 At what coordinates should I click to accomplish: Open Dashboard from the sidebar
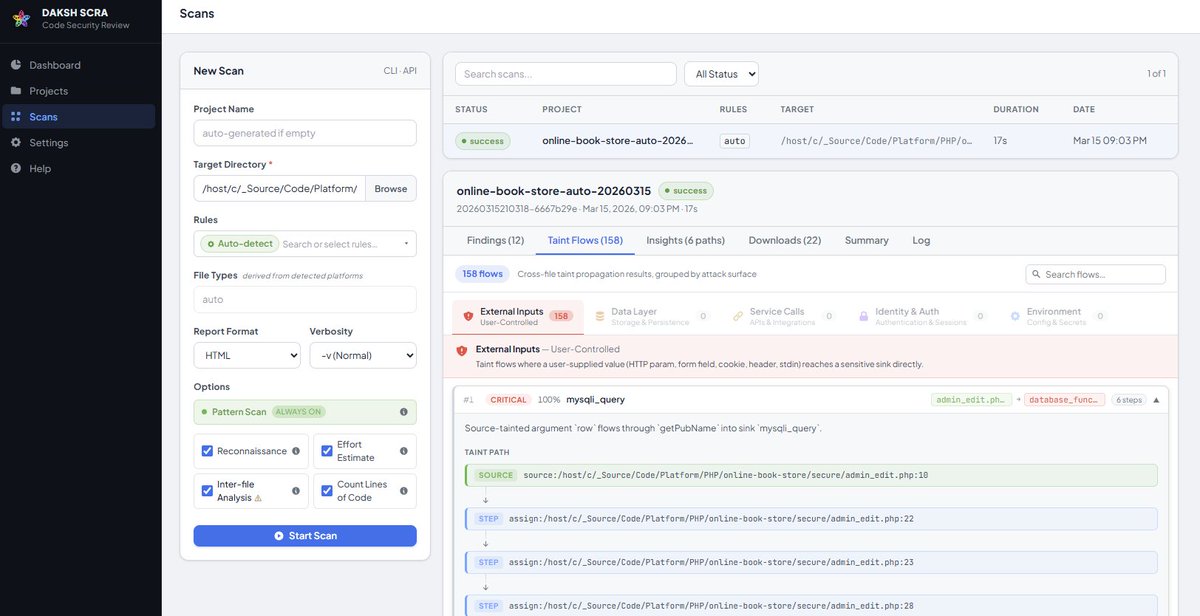click(78, 65)
